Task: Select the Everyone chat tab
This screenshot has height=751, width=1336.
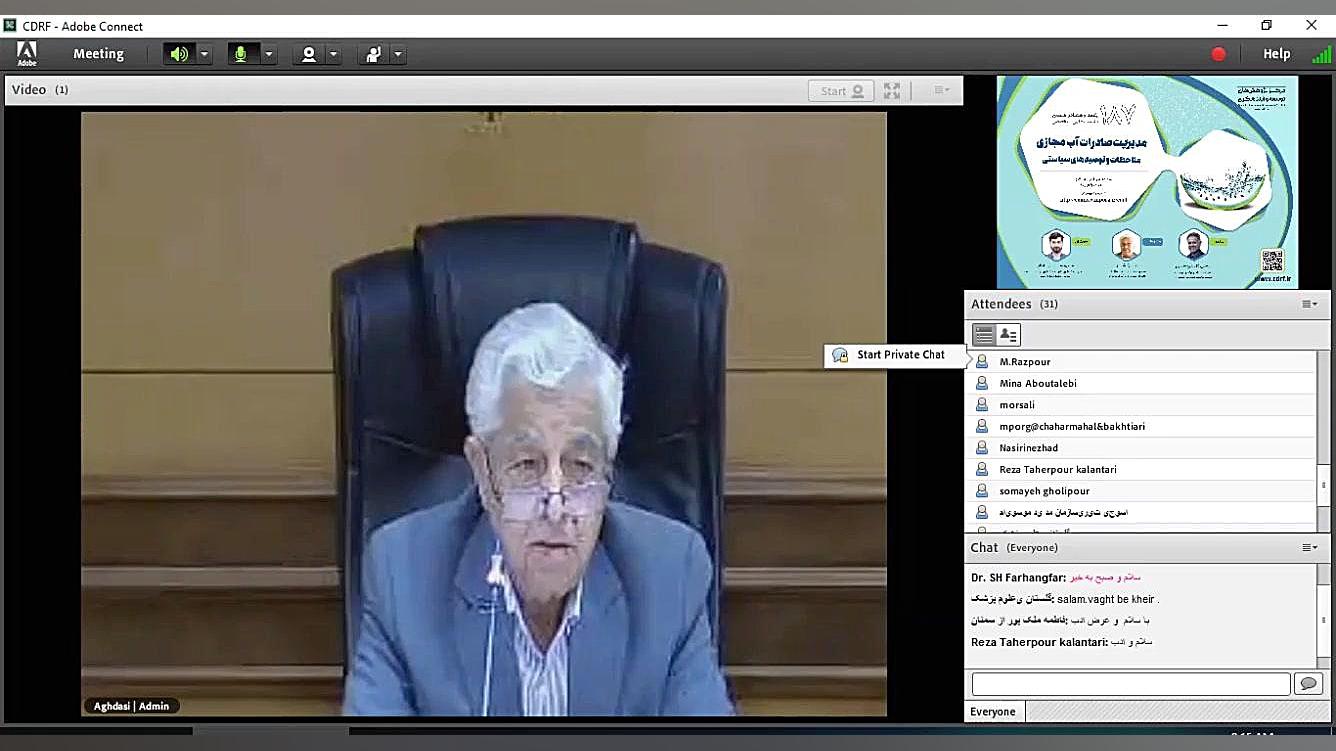Action: (993, 712)
